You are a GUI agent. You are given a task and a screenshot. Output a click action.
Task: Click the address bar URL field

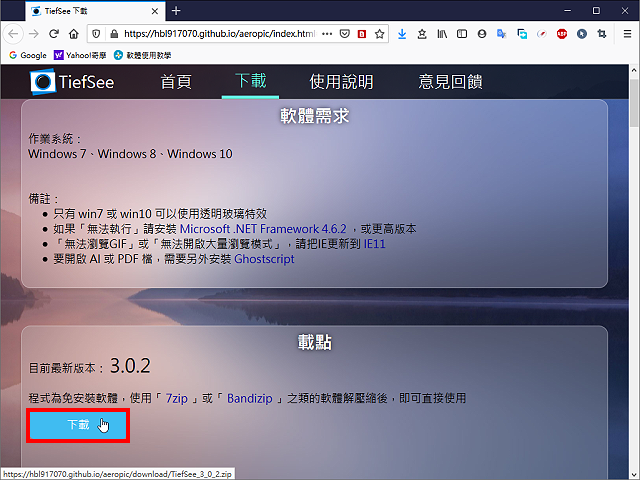click(220, 34)
